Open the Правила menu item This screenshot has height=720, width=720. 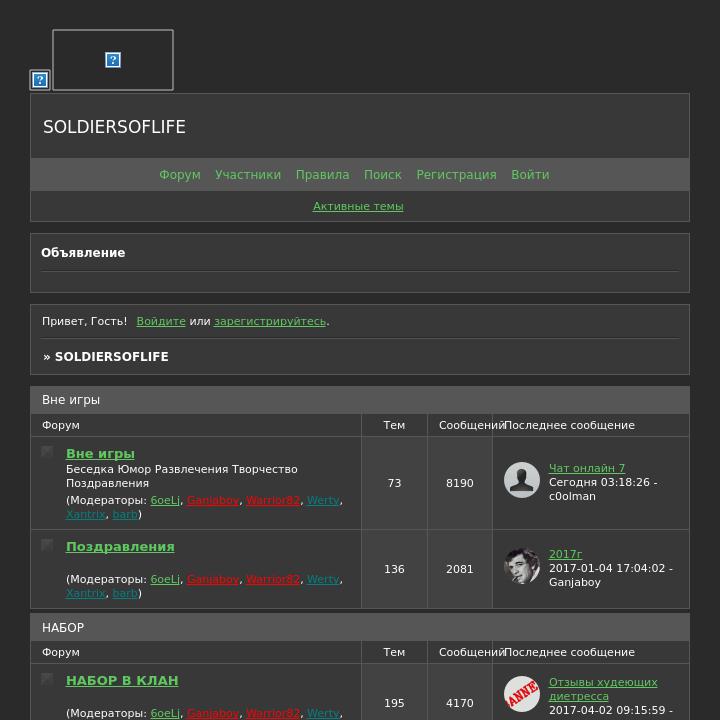[322, 175]
